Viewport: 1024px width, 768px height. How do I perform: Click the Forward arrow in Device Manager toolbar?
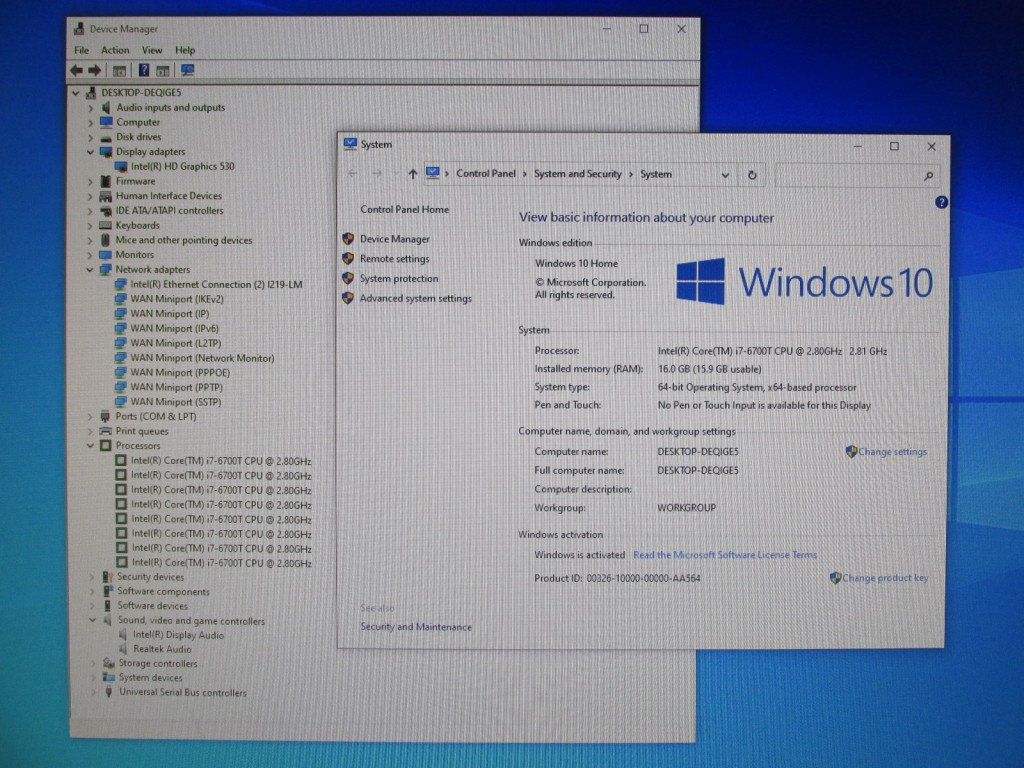pyautogui.click(x=95, y=70)
